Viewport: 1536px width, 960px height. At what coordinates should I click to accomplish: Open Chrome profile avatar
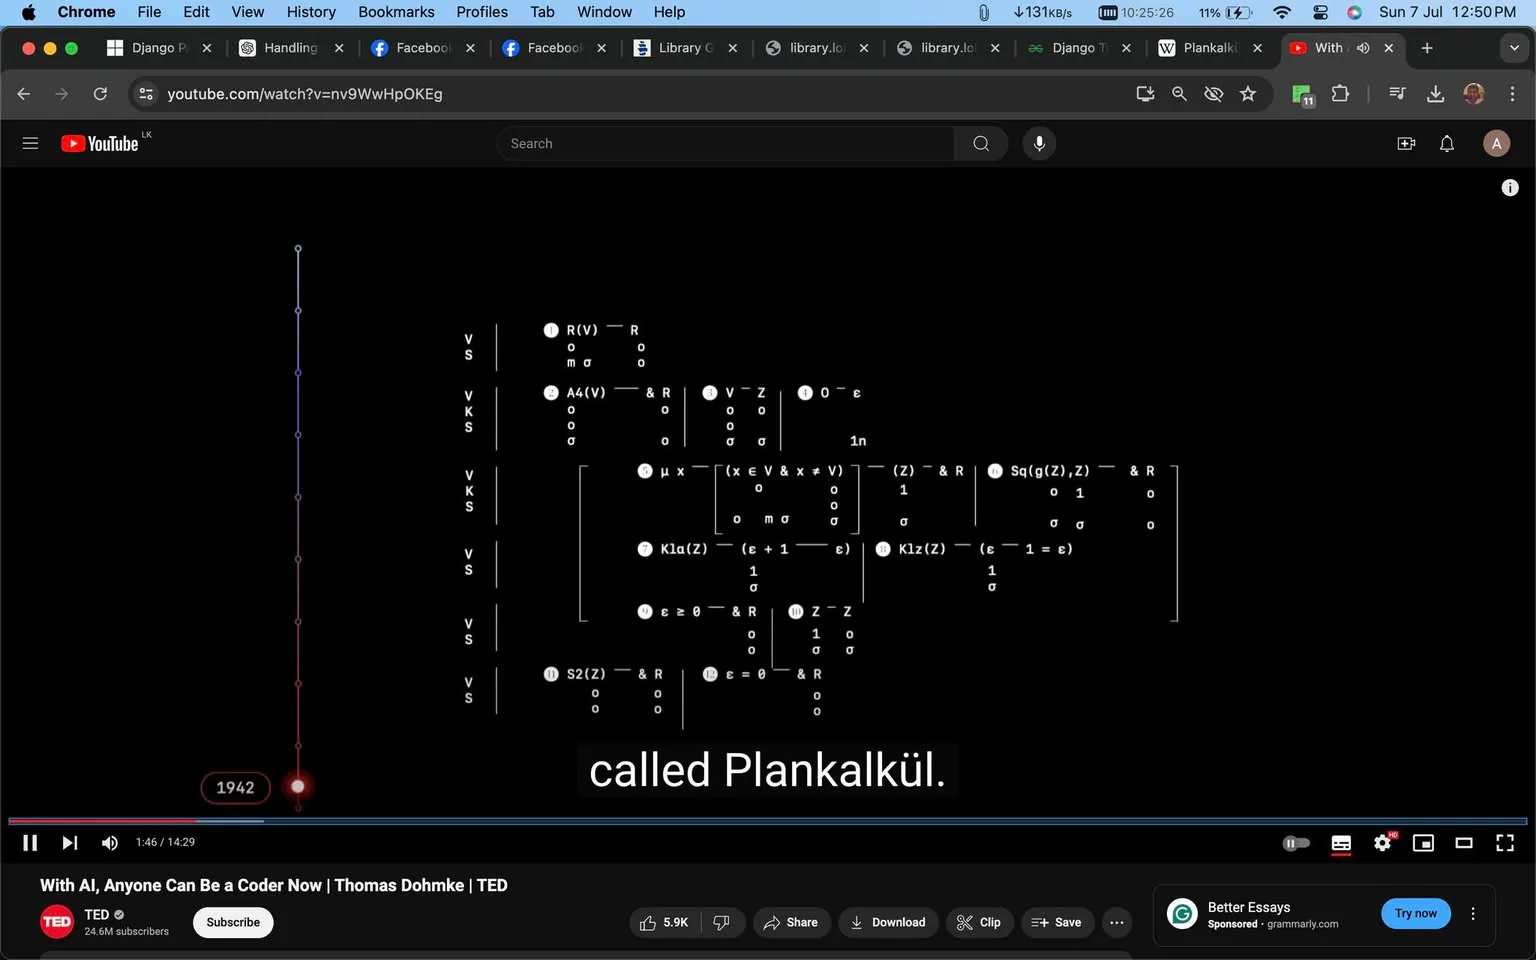(x=1474, y=93)
